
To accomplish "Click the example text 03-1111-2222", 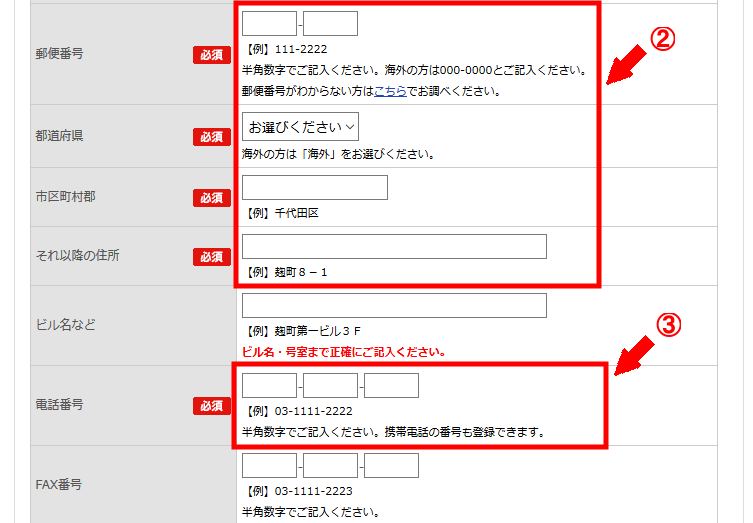I will tap(314, 411).
